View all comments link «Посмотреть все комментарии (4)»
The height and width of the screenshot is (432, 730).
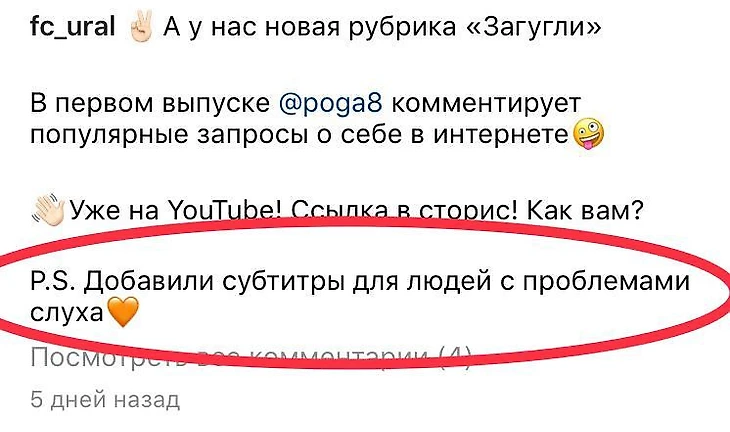(251, 358)
